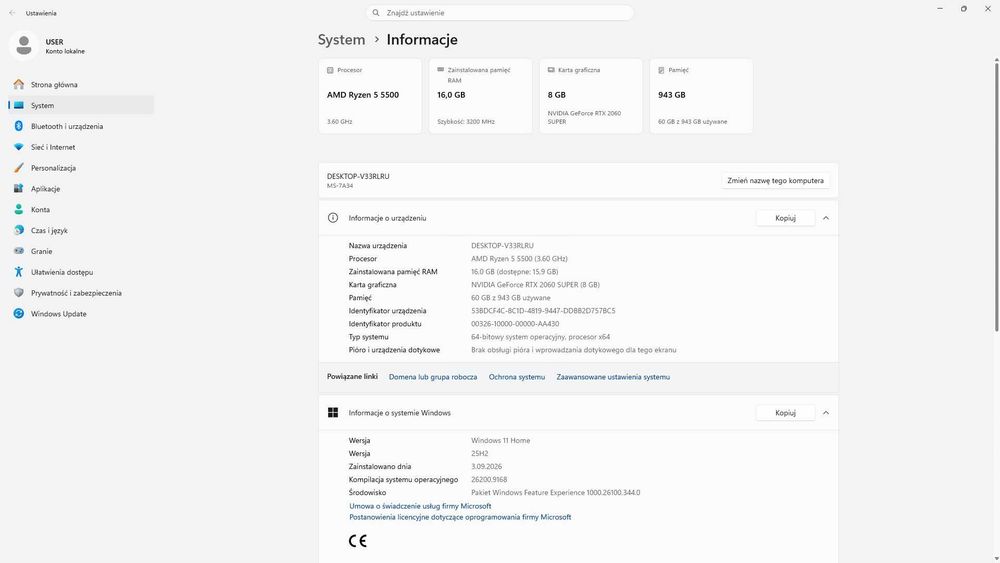Click the Procesor chip icon in card
The width and height of the screenshot is (1000, 563).
tap(330, 70)
